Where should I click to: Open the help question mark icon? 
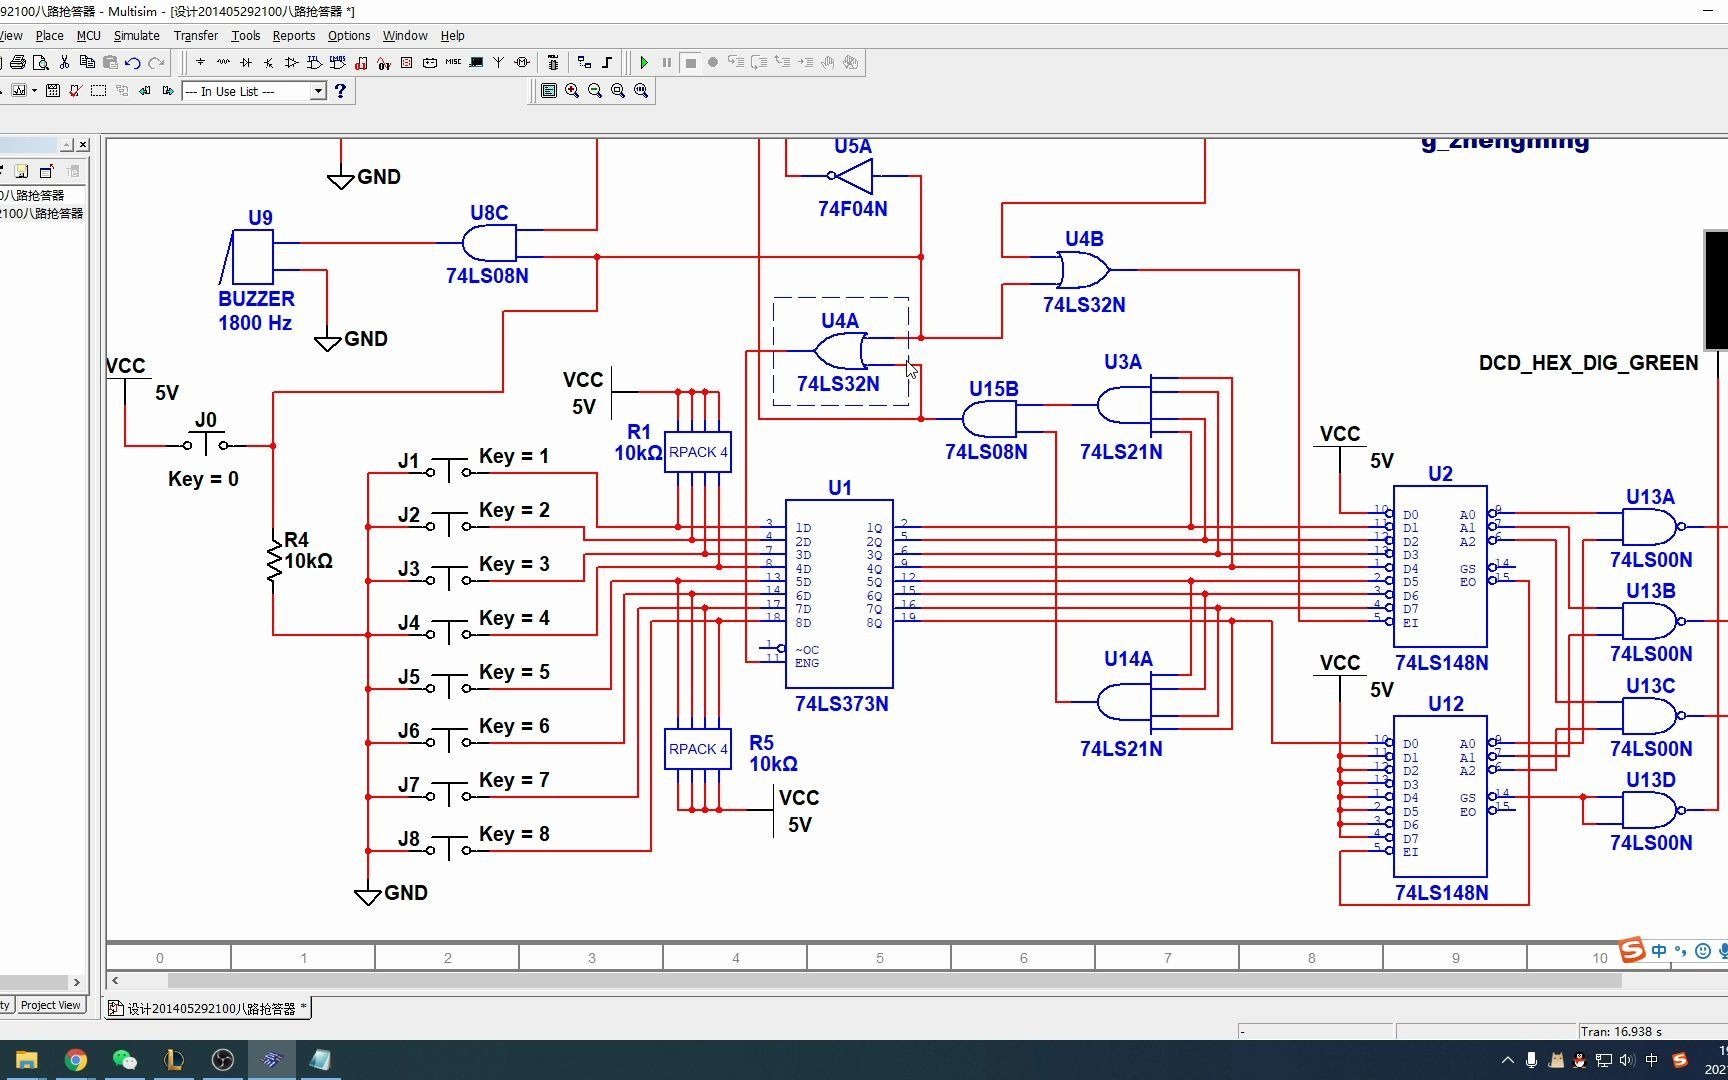click(341, 91)
